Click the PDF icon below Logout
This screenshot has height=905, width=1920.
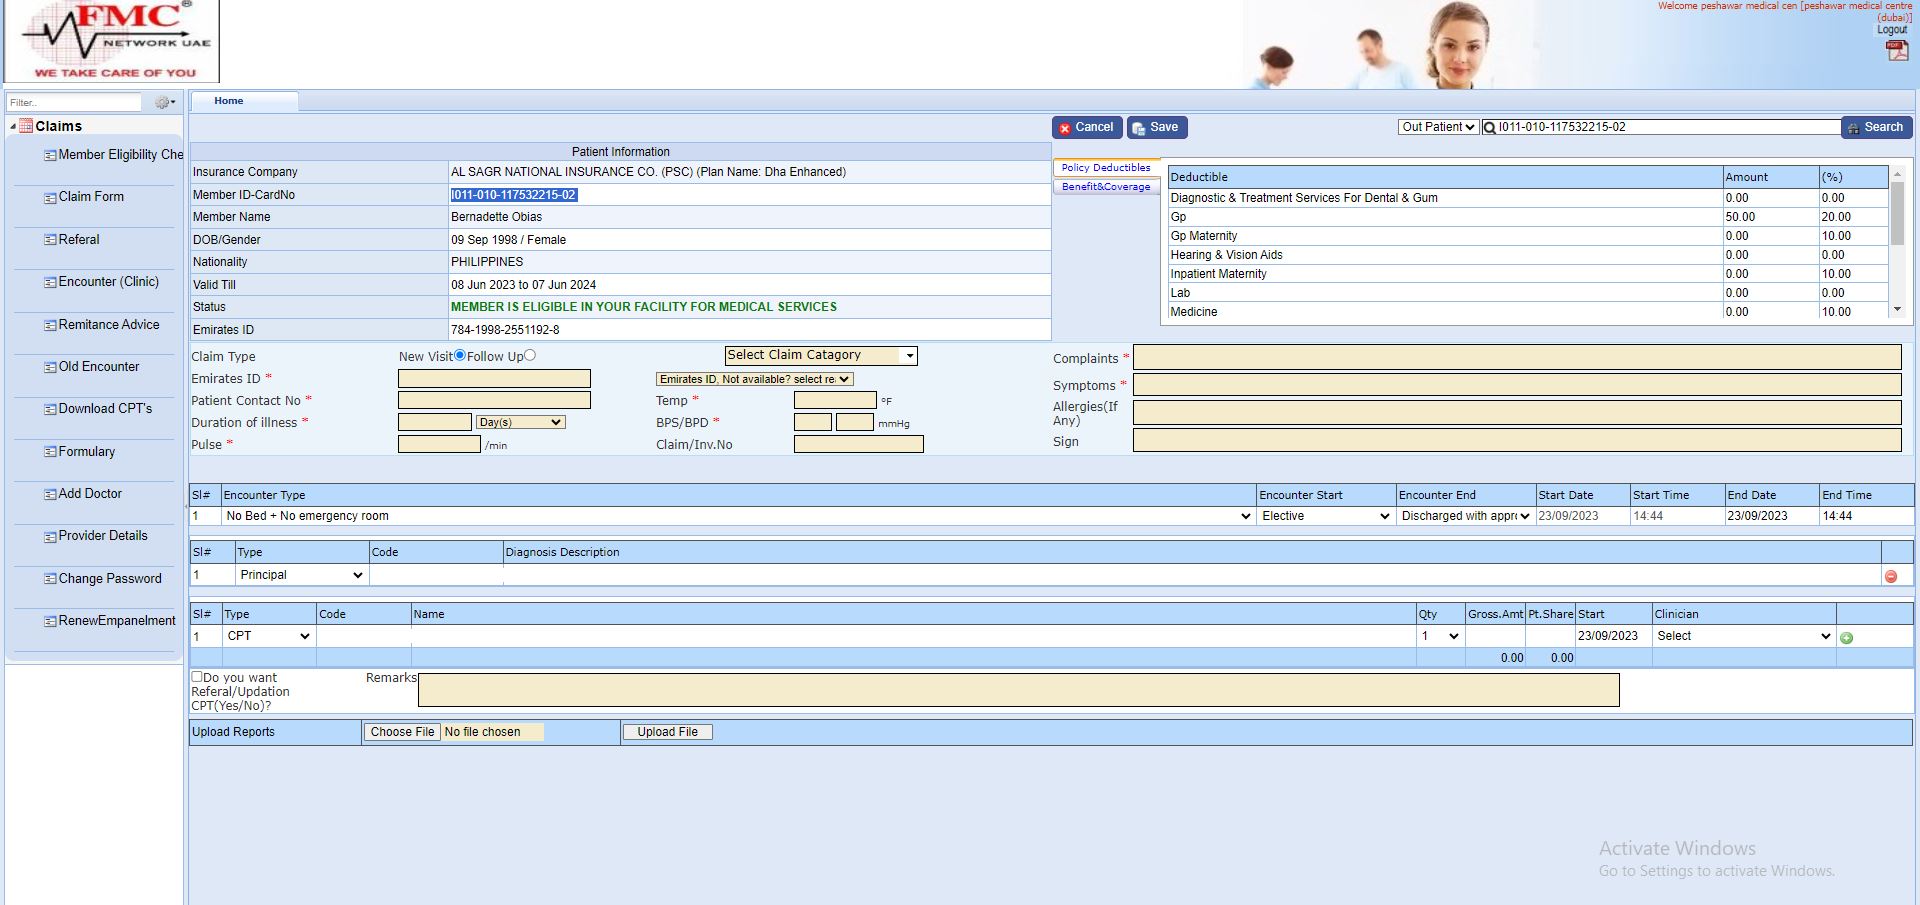(1896, 51)
